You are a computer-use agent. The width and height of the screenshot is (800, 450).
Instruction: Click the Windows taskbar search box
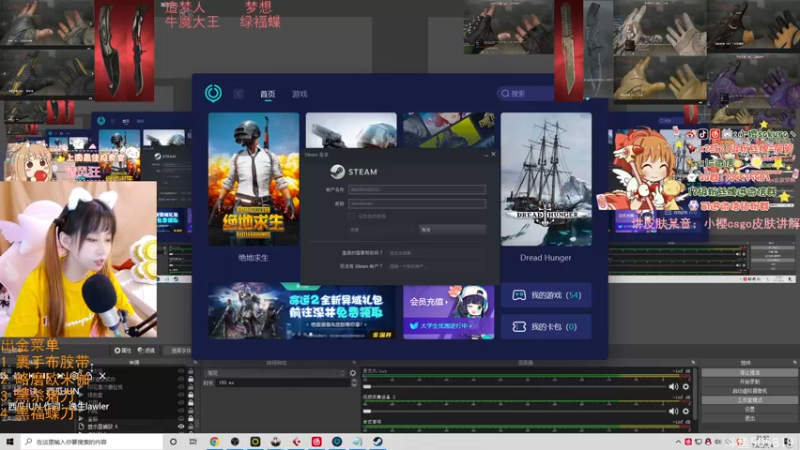pos(92,442)
